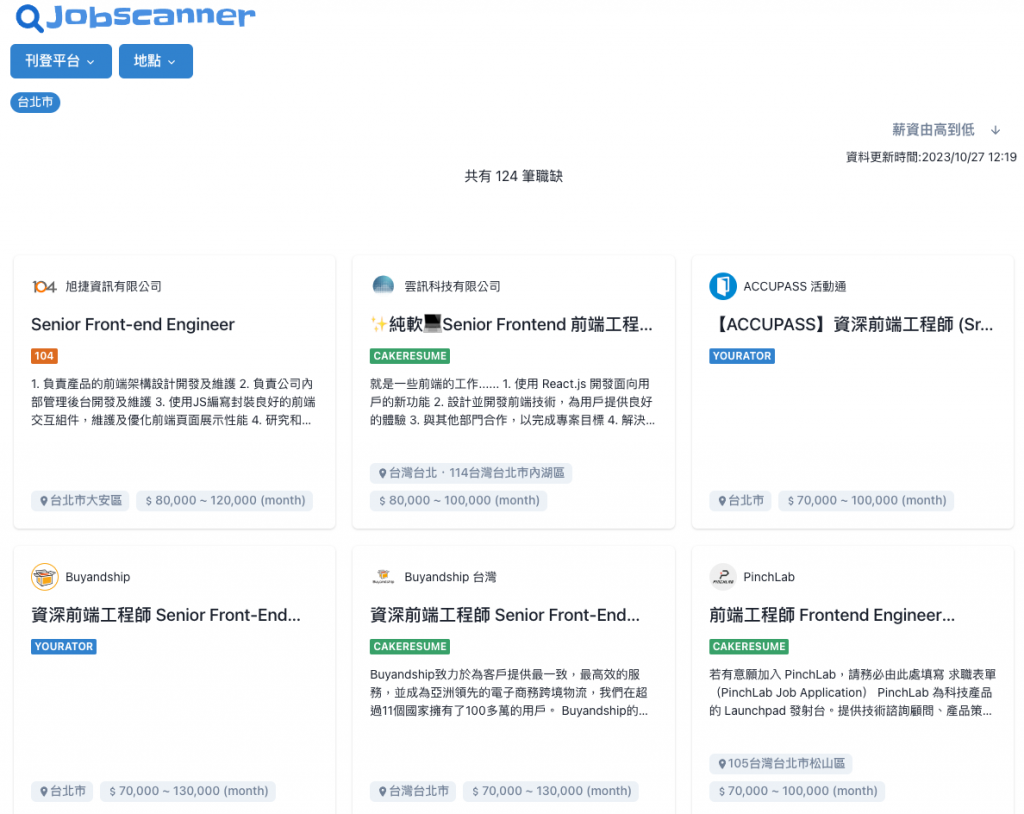The height and width of the screenshot is (814, 1024).
Task: Click the Buyandship 台灣 small logo
Action: tap(383, 577)
